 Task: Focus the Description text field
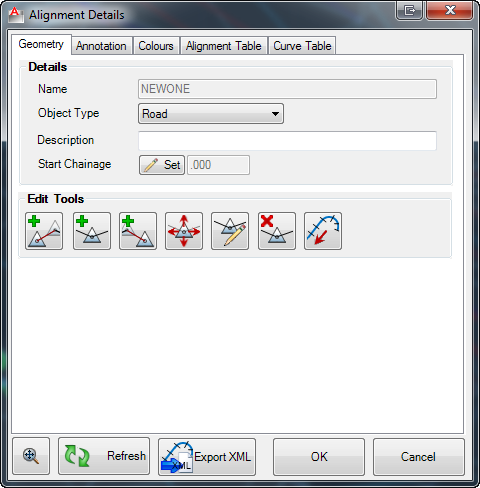[287, 141]
